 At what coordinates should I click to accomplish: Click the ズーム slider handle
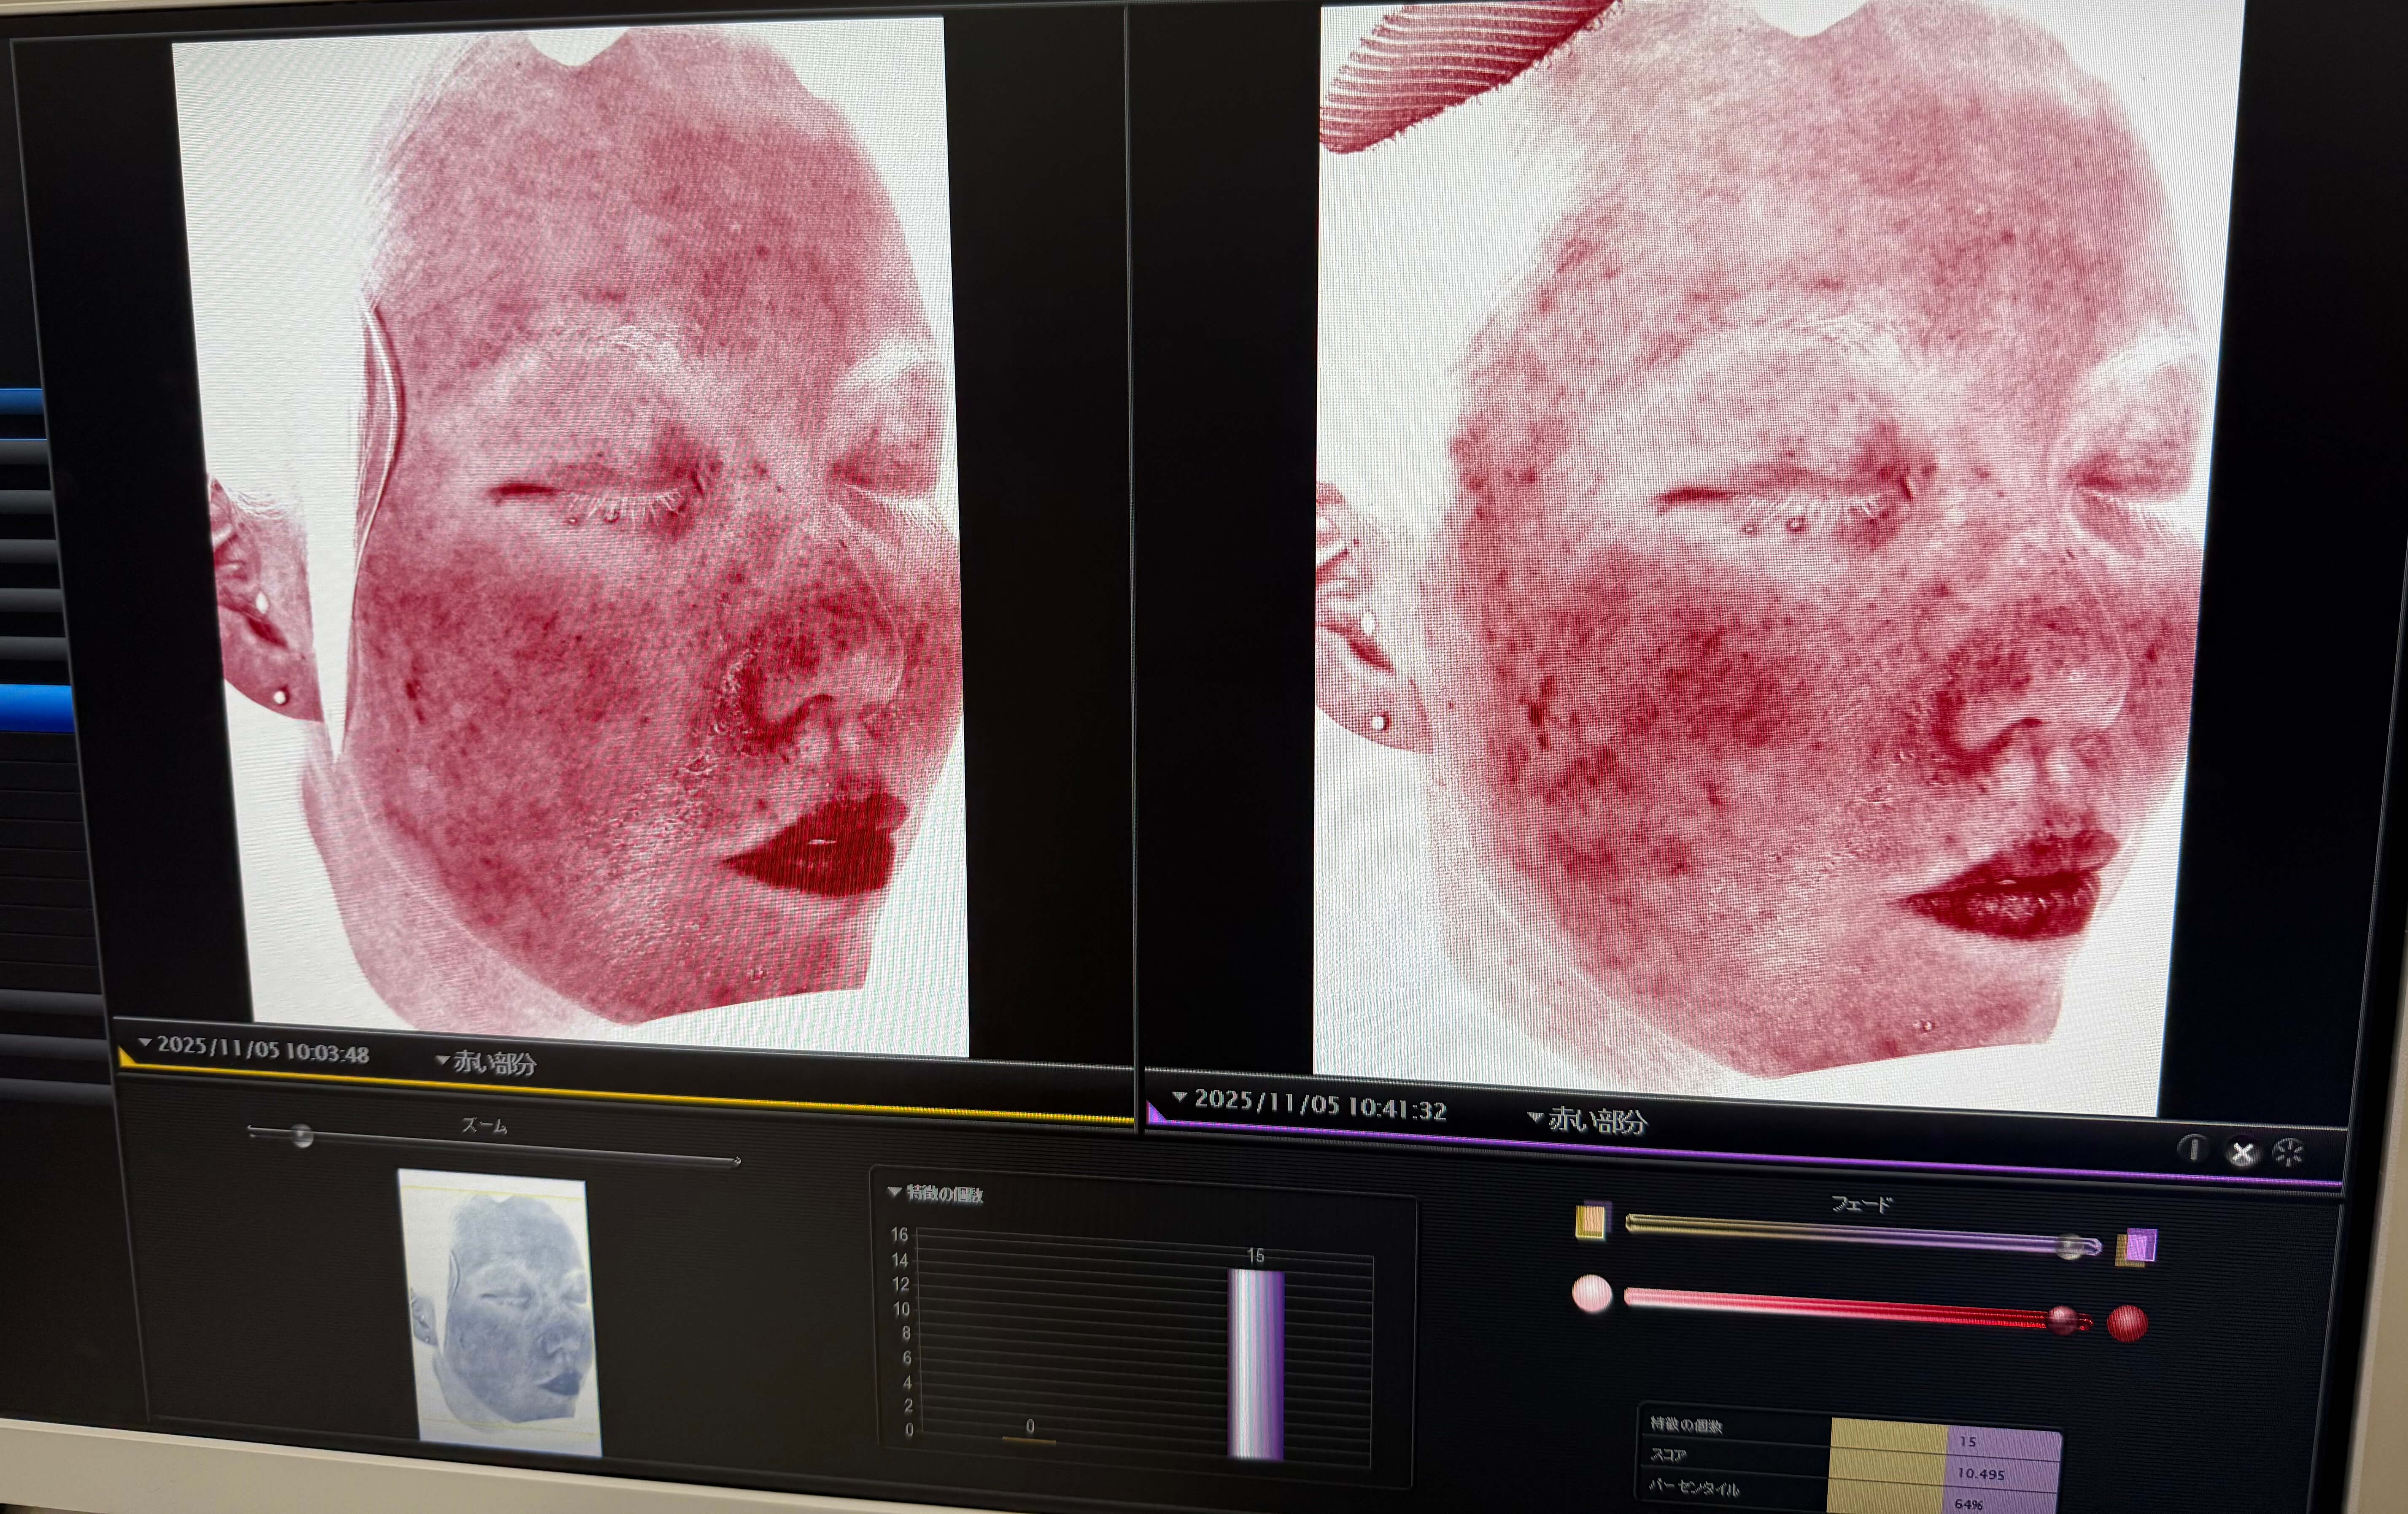click(302, 1136)
